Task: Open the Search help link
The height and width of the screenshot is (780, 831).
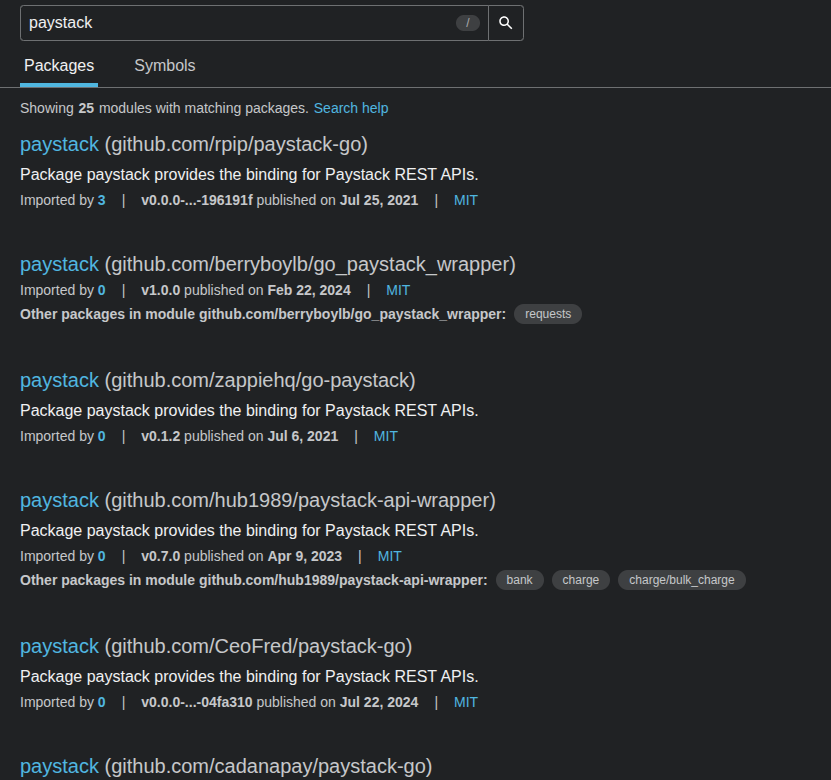Action: point(351,108)
